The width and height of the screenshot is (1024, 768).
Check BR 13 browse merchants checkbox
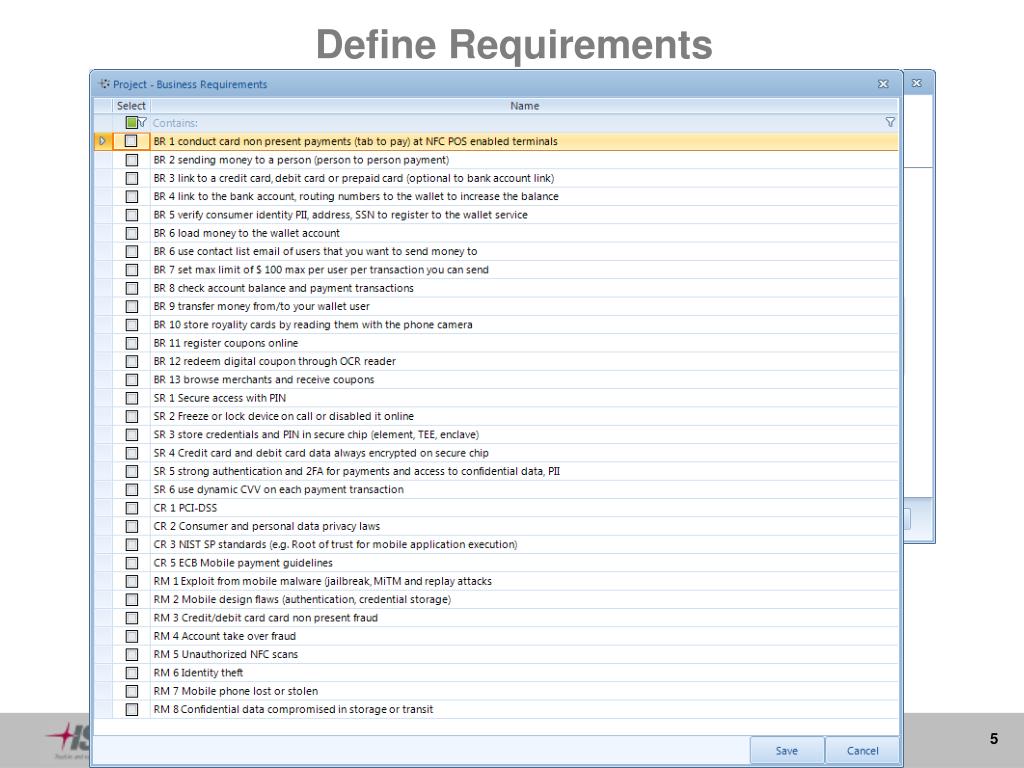pyautogui.click(x=132, y=379)
